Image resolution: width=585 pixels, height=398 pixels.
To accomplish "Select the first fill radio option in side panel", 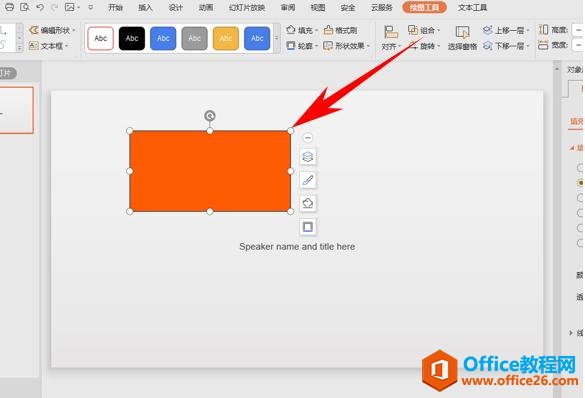I will pos(581,167).
